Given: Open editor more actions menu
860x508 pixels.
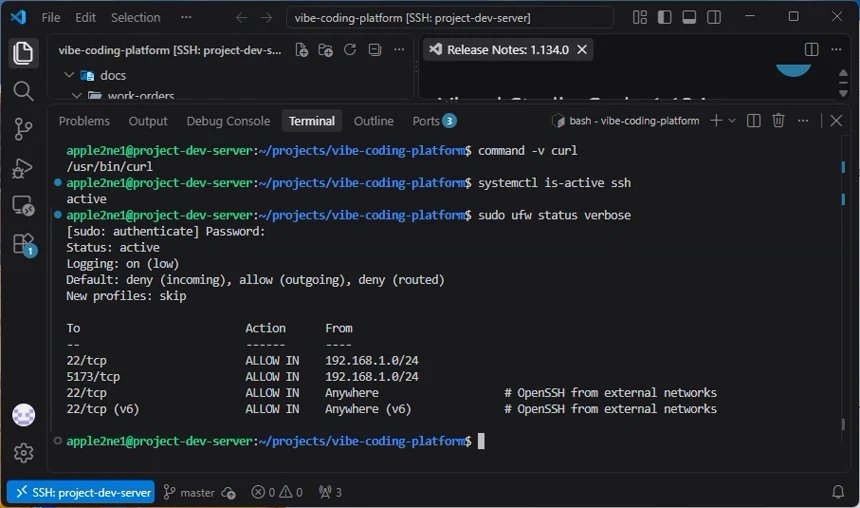Looking at the screenshot, I should pyautogui.click(x=836, y=49).
